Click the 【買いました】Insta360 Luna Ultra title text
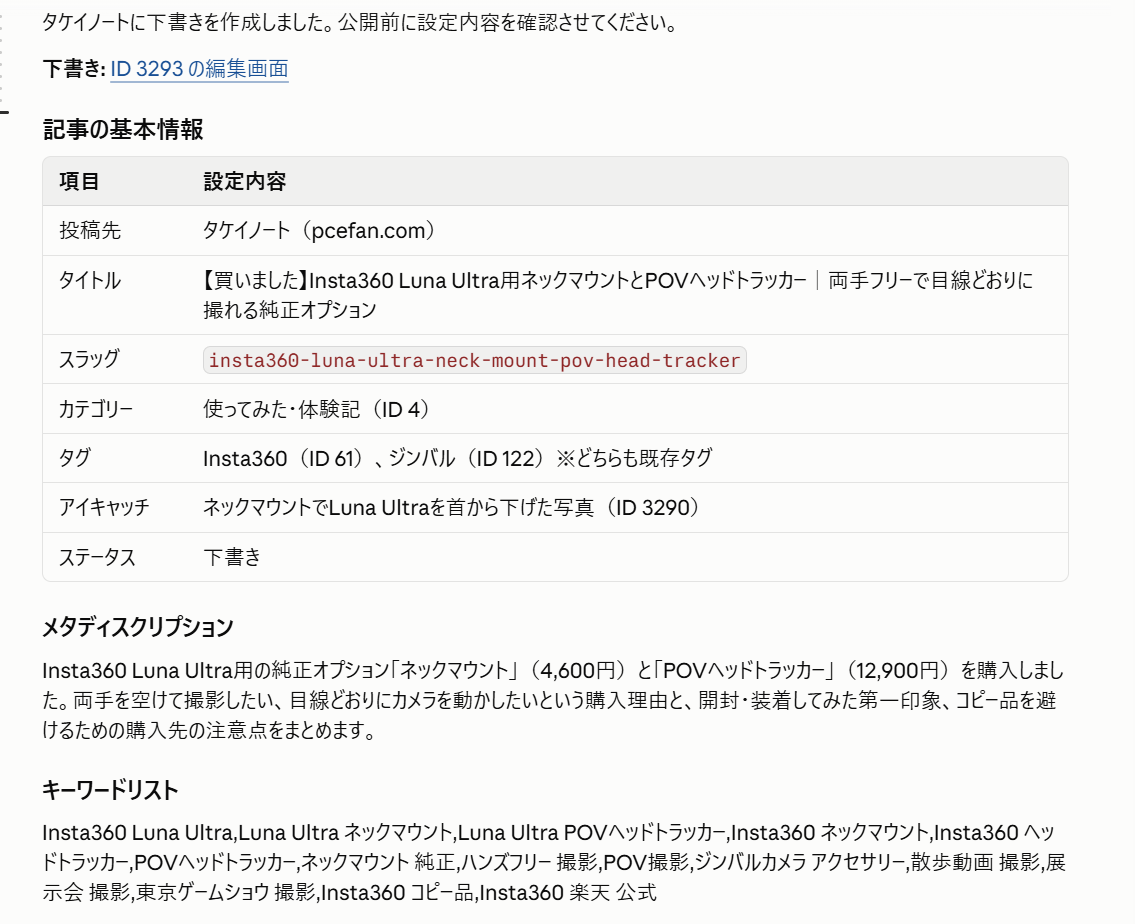This screenshot has height=924, width=1135. click(x=618, y=294)
